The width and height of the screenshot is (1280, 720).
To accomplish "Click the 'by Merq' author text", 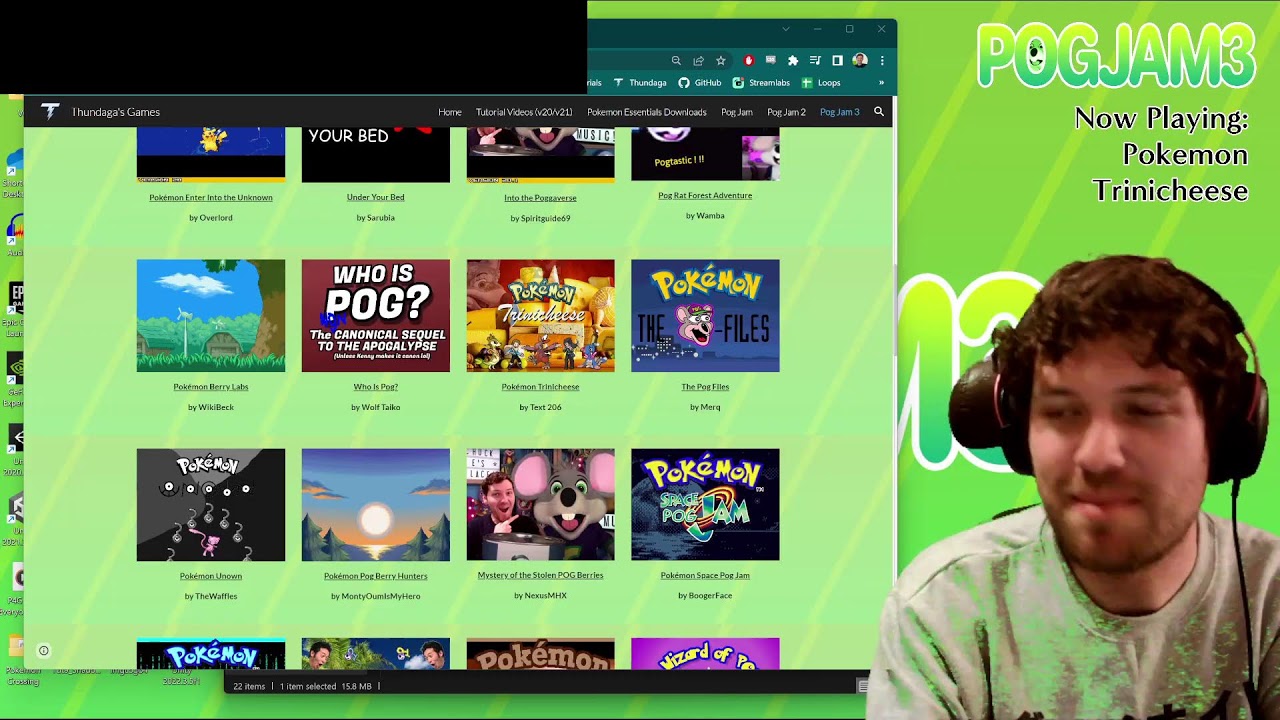I will pos(705,407).
